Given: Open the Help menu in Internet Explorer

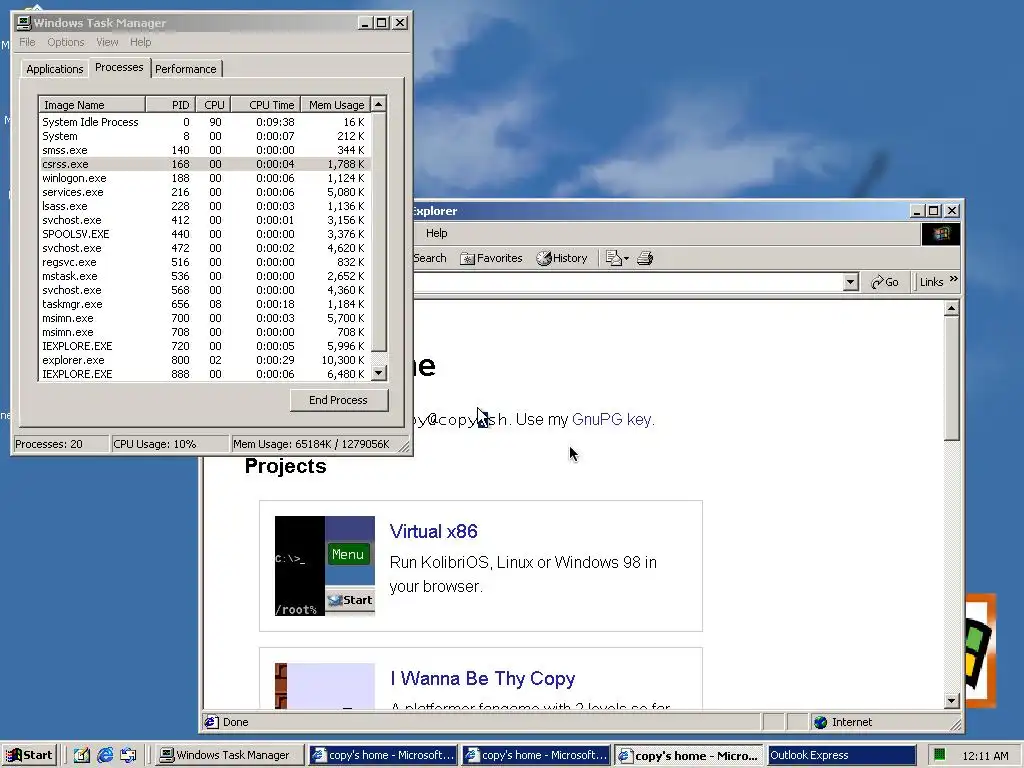Looking at the screenshot, I should [x=437, y=233].
